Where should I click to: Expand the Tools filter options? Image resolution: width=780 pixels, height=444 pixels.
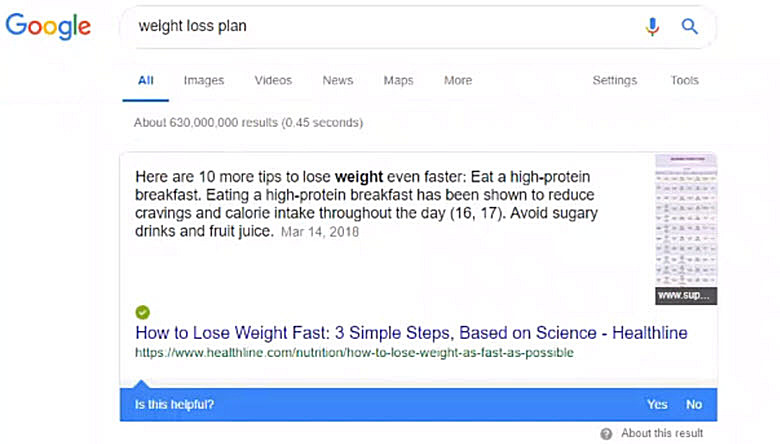coord(685,81)
